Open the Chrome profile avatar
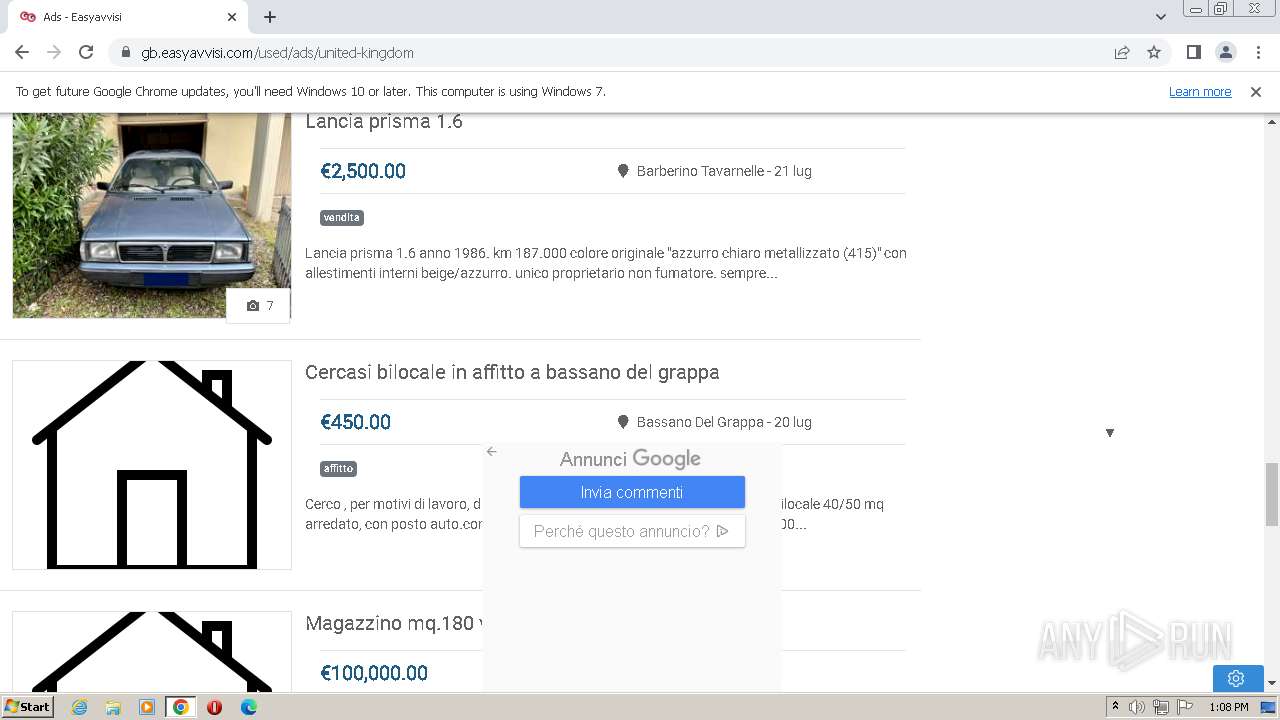The width and height of the screenshot is (1280, 720). click(1225, 52)
